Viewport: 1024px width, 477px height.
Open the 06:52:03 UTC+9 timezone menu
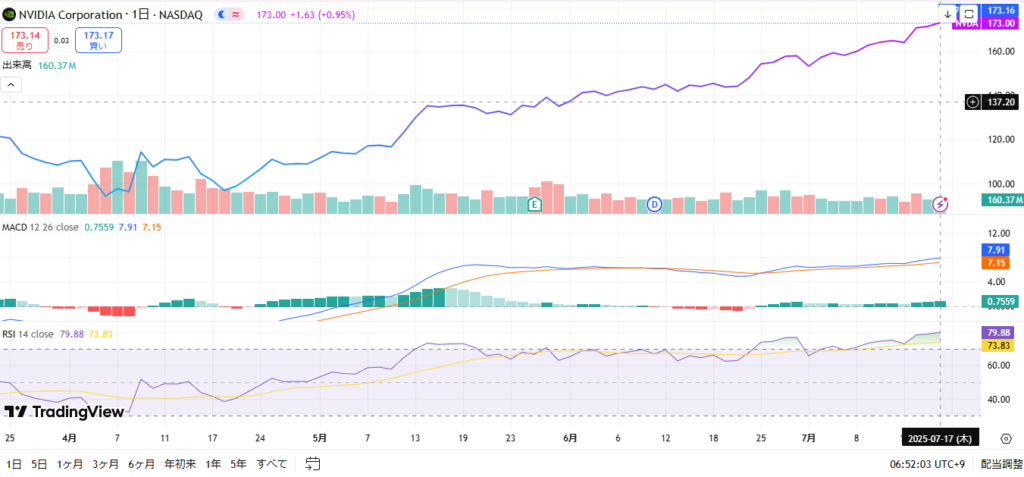928,464
